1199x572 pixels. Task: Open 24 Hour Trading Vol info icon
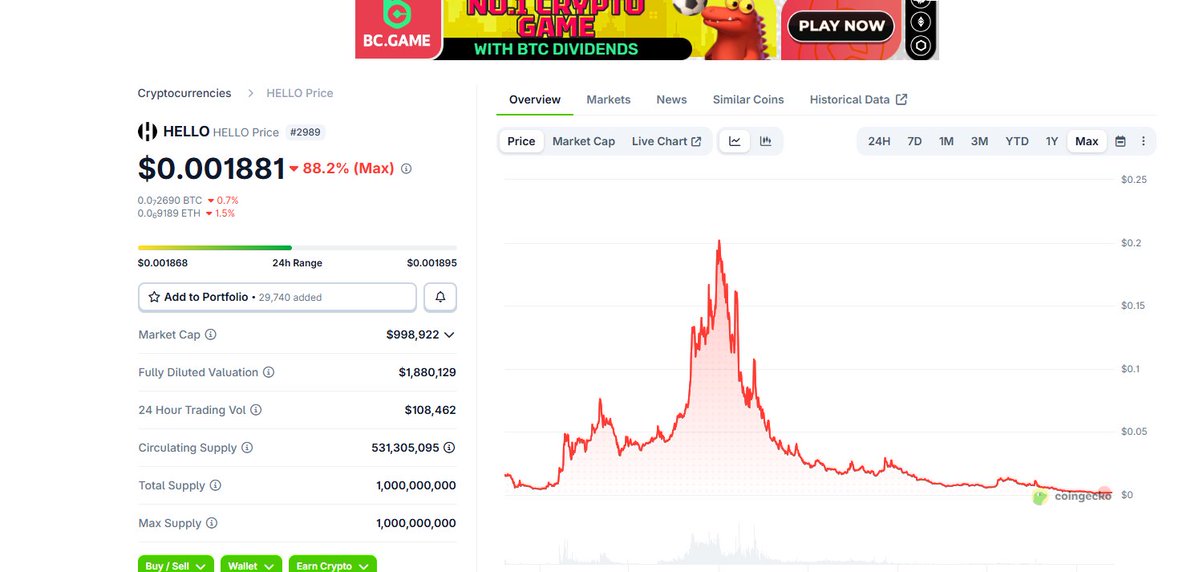pyautogui.click(x=255, y=410)
